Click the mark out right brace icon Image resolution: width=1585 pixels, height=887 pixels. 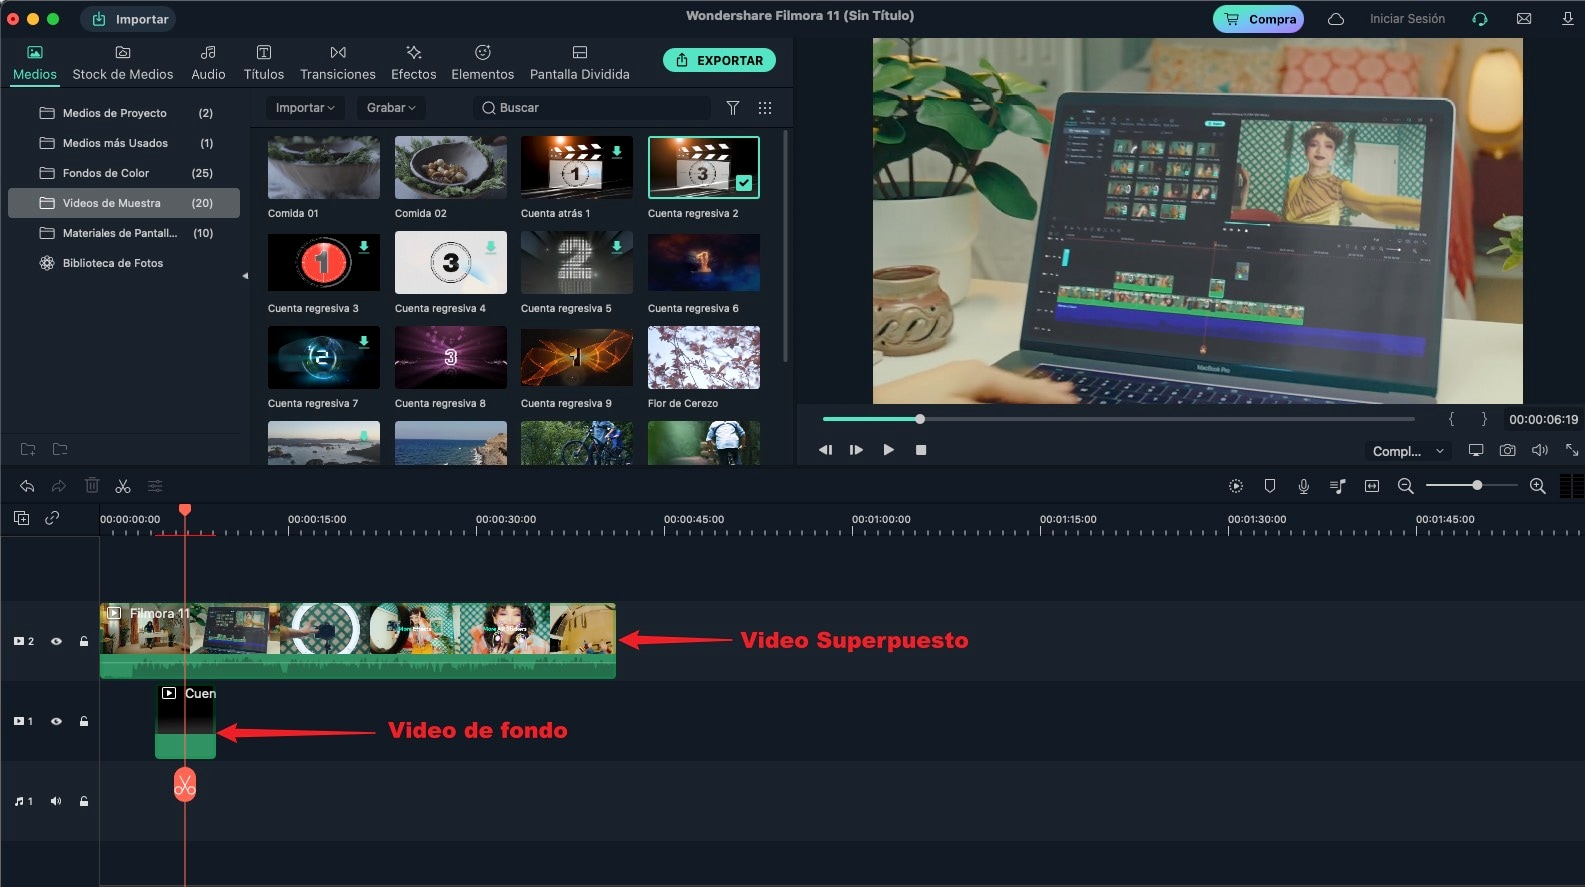tap(1484, 419)
